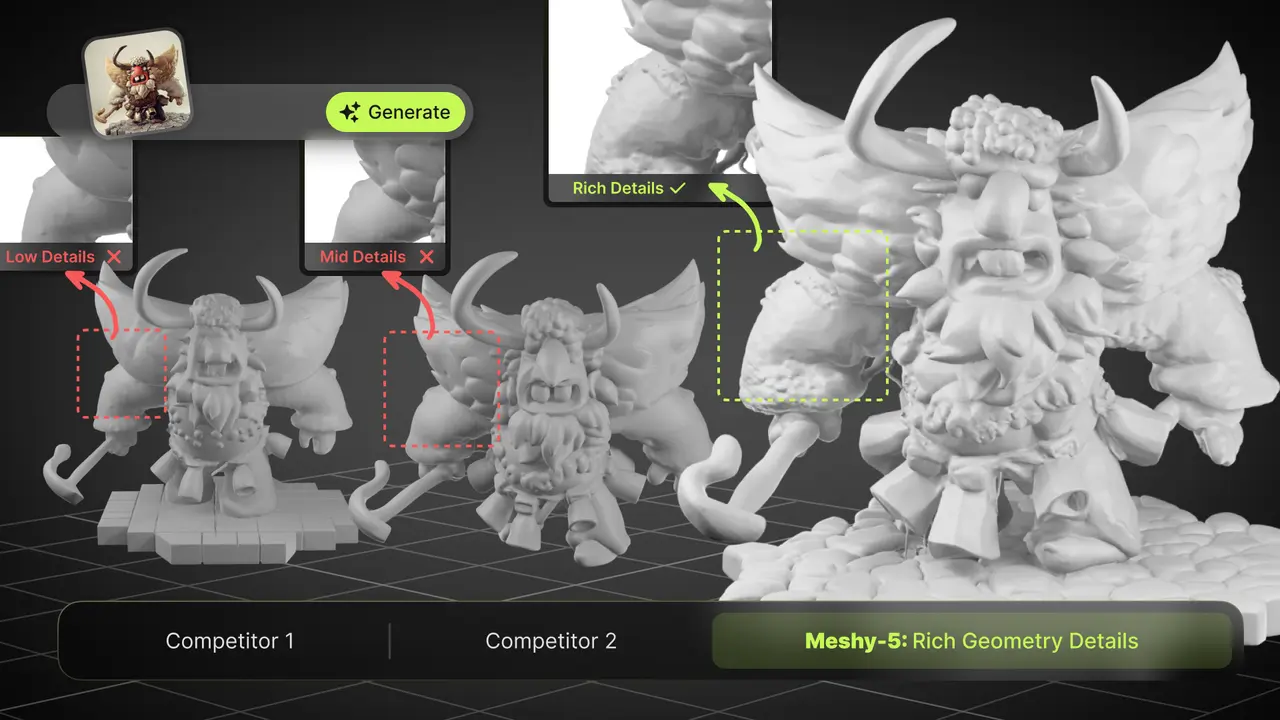Click the green Generate button
1280x720 pixels.
396,112
